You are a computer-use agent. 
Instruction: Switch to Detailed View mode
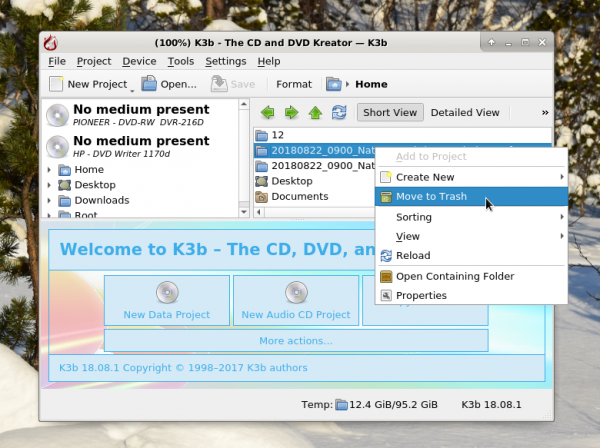(465, 112)
